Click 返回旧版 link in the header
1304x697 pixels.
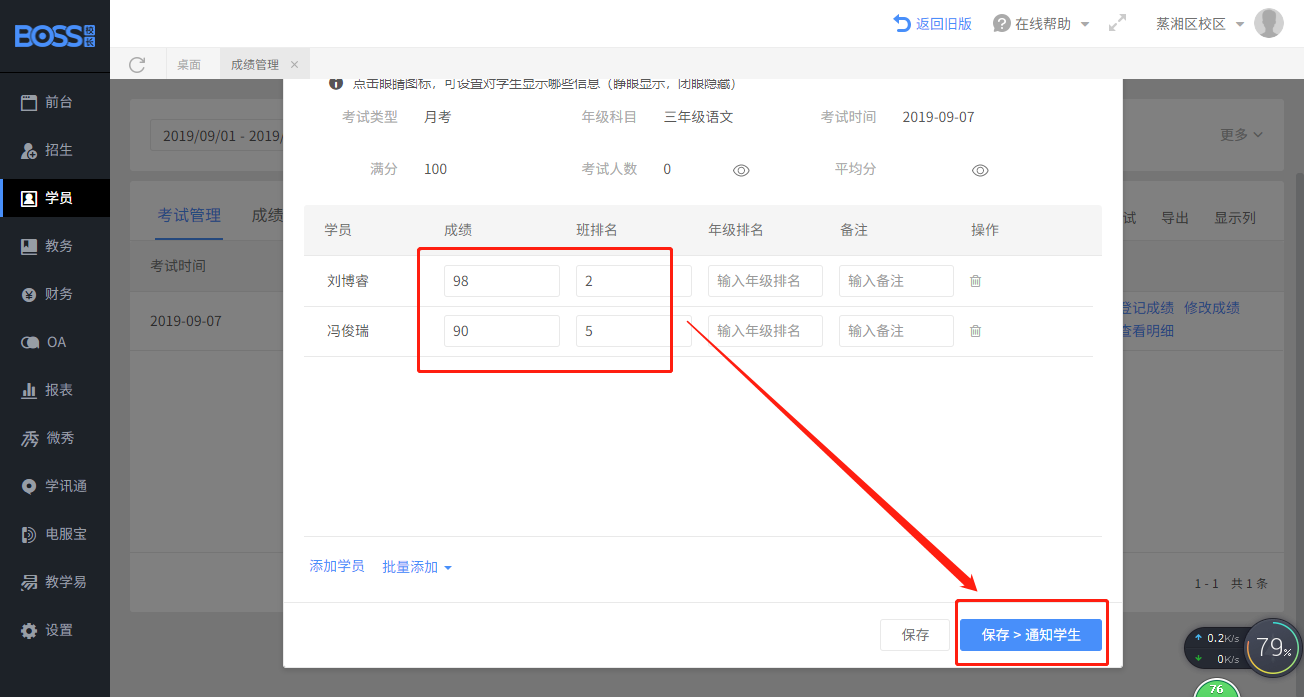[932, 24]
